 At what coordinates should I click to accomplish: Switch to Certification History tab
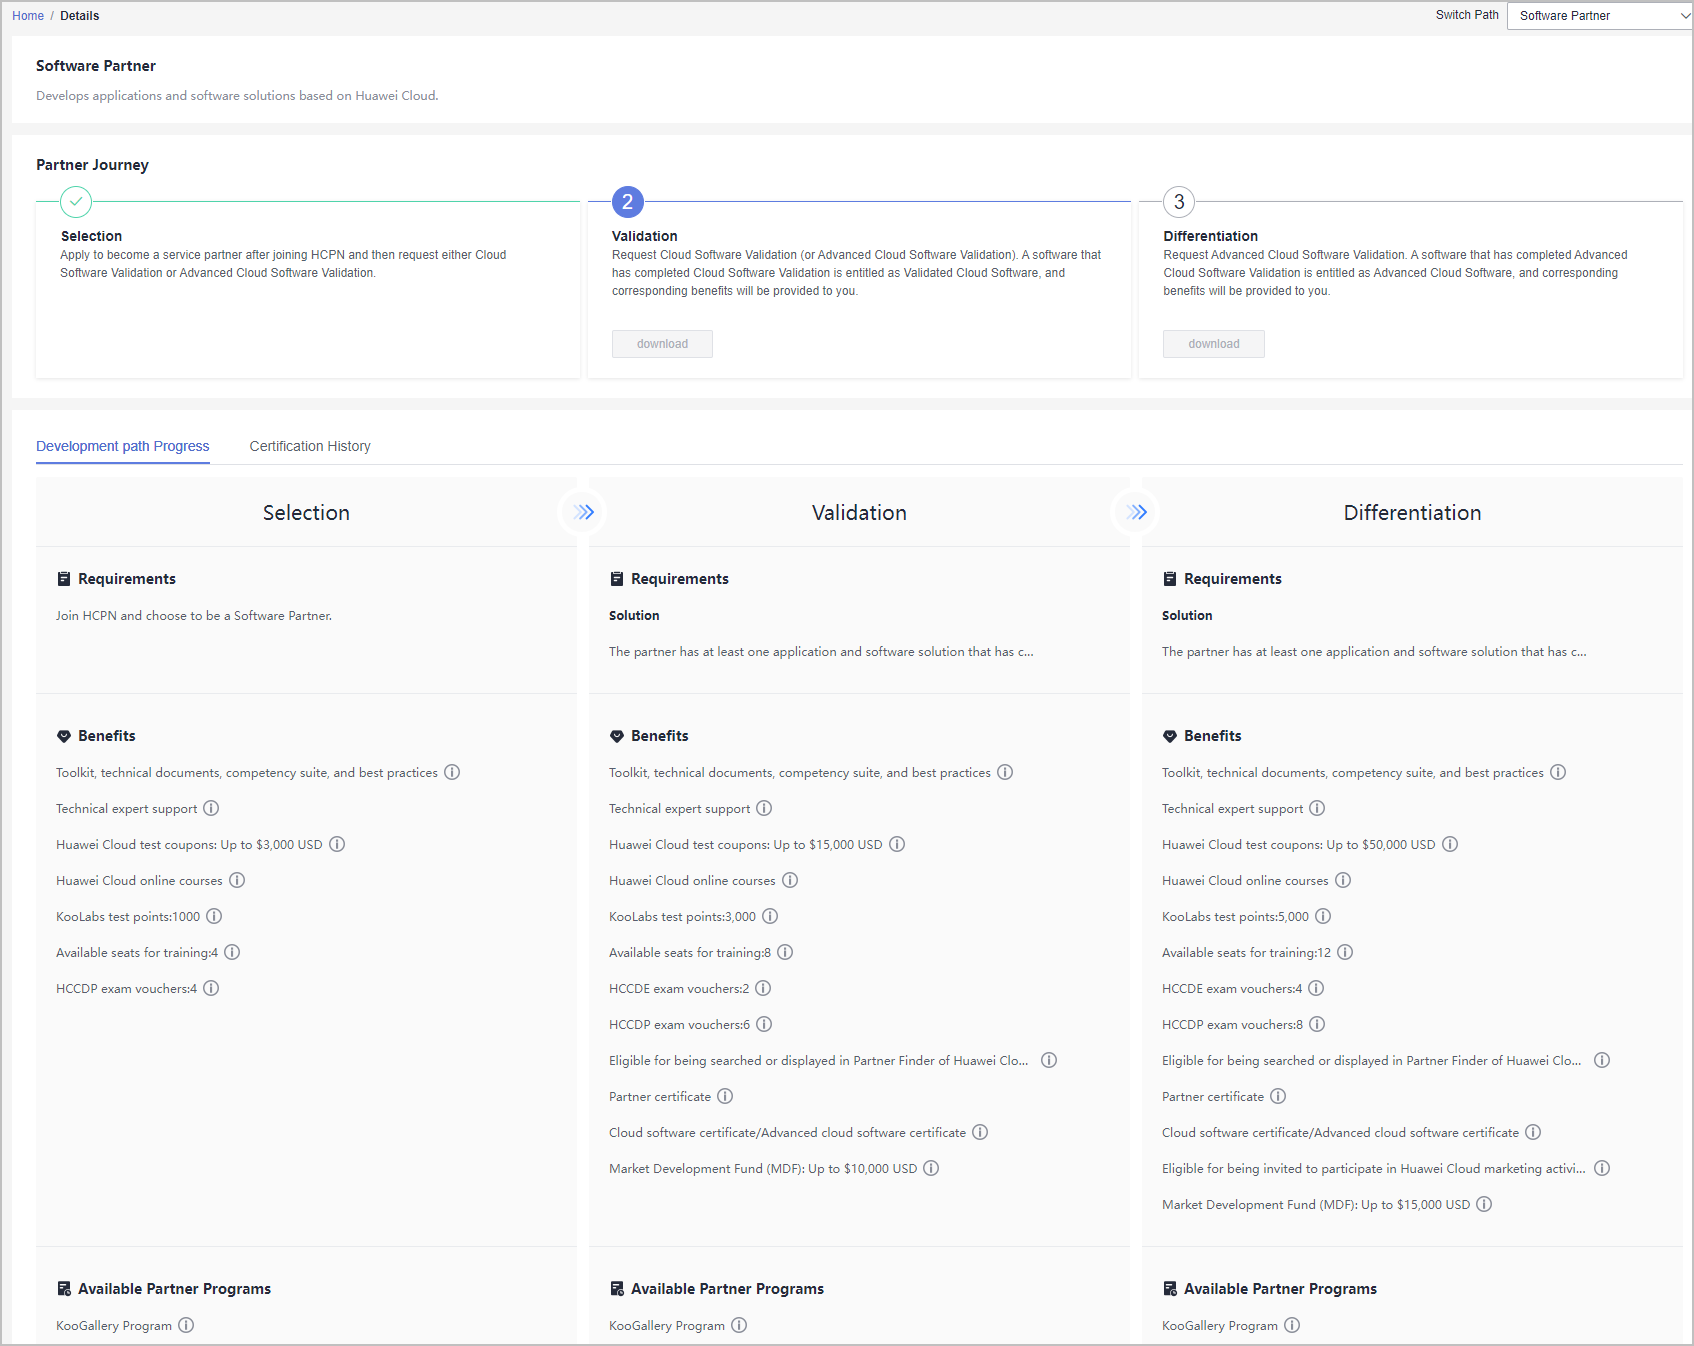[310, 446]
